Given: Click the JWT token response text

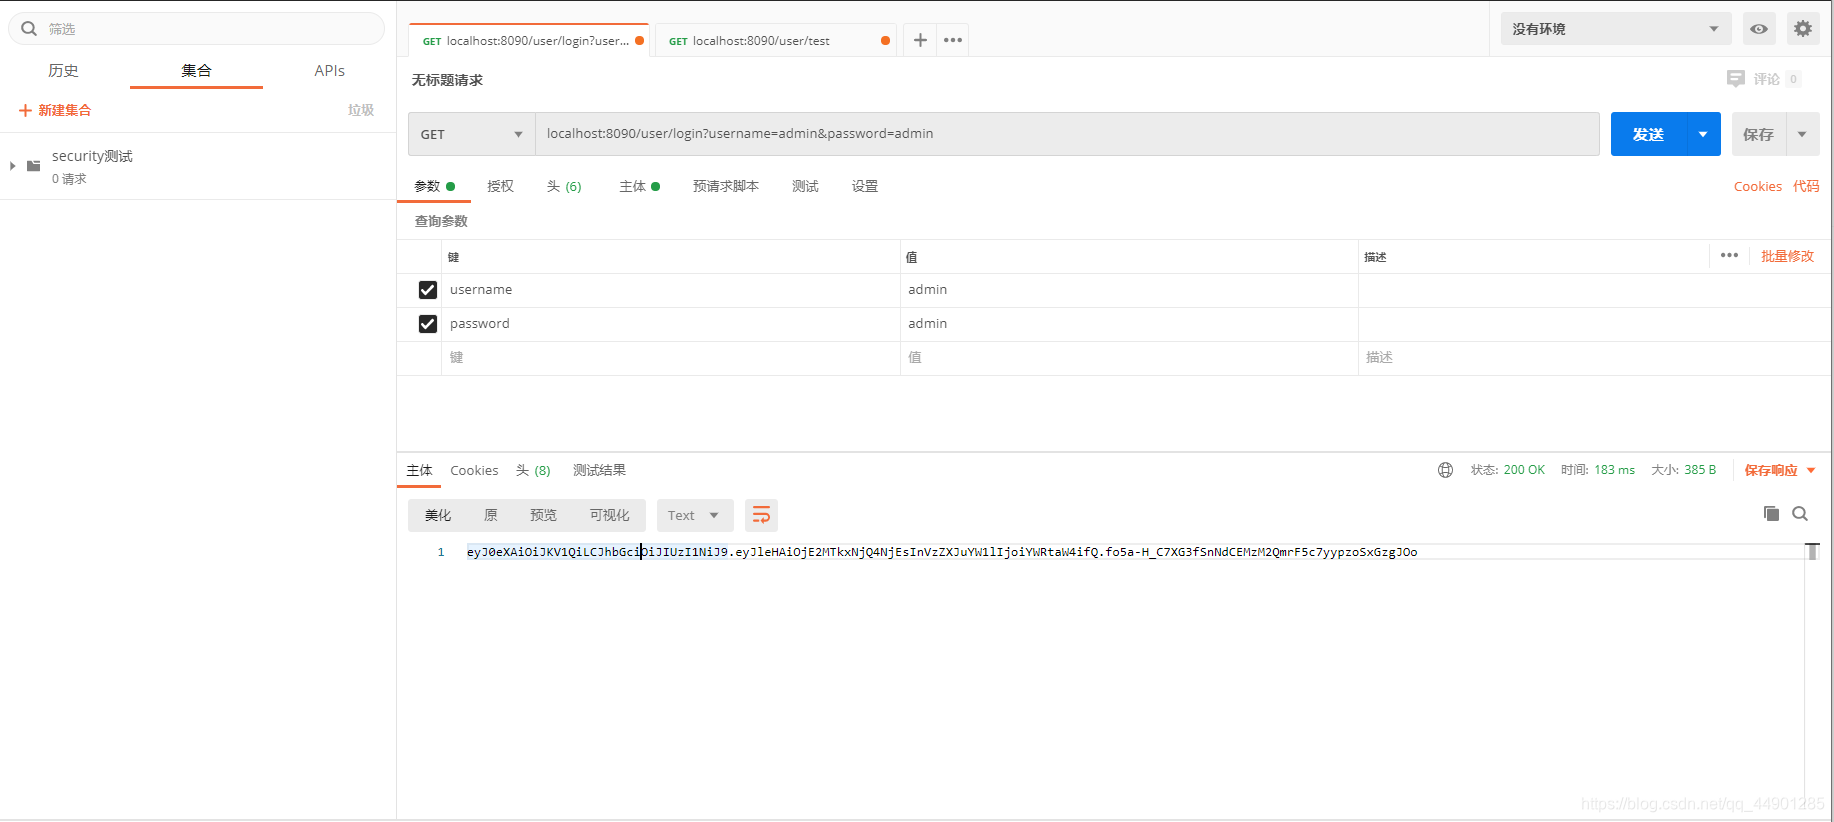Looking at the screenshot, I should (942, 552).
